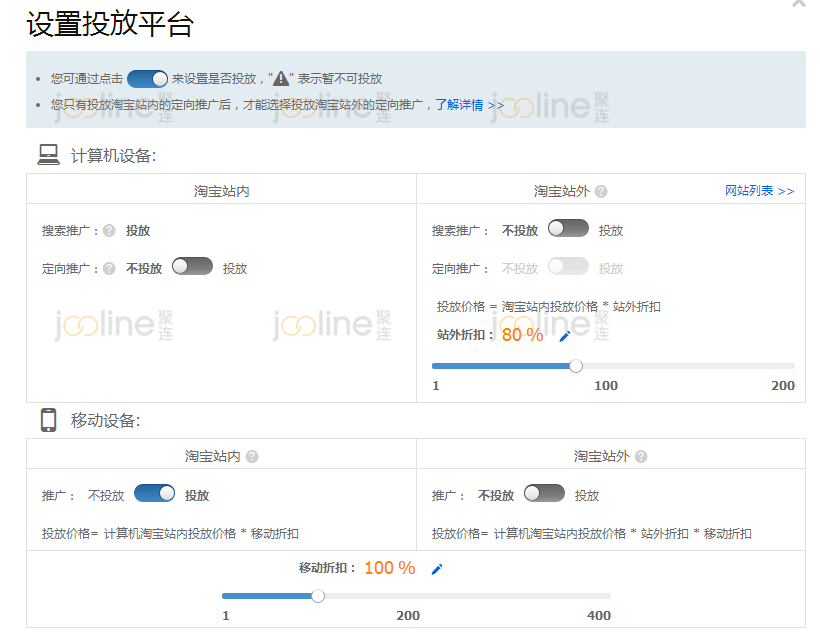Close the dialog with the X icon
This screenshot has width=820, height=640.
[x=799, y=3]
